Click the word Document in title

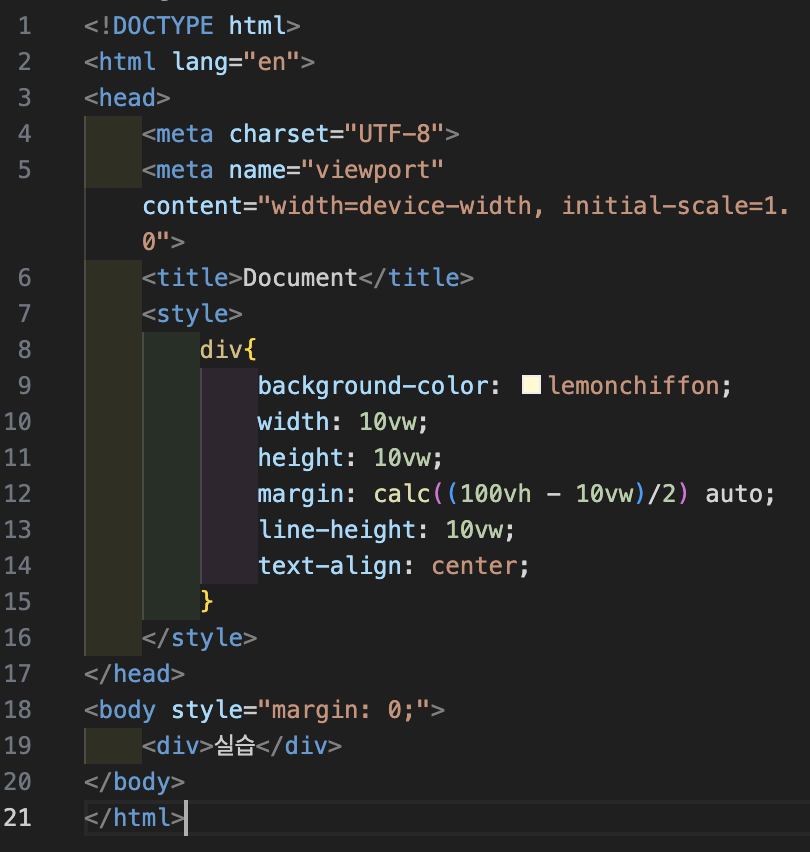[300, 278]
